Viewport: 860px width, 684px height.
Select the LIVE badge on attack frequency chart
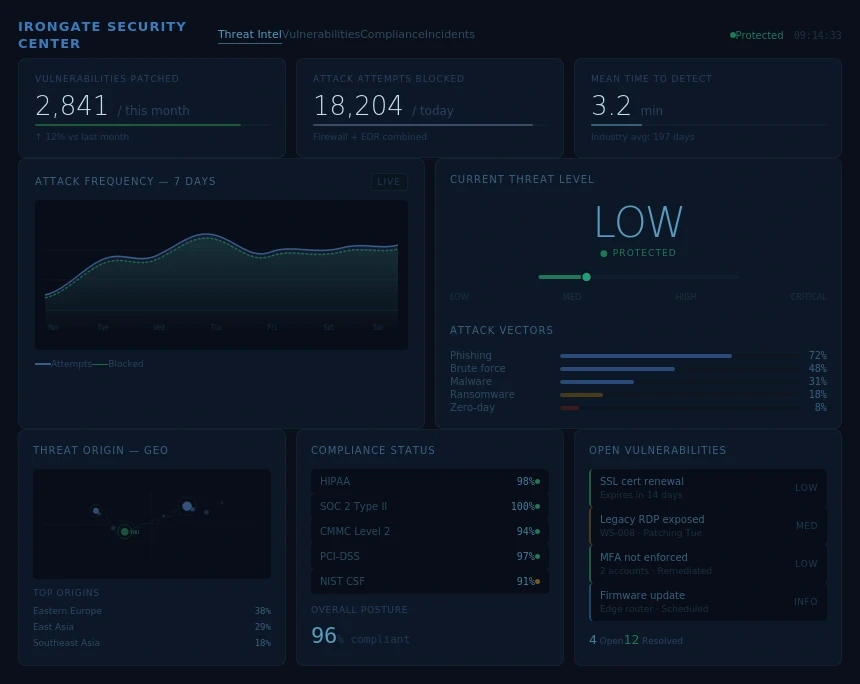coord(389,182)
